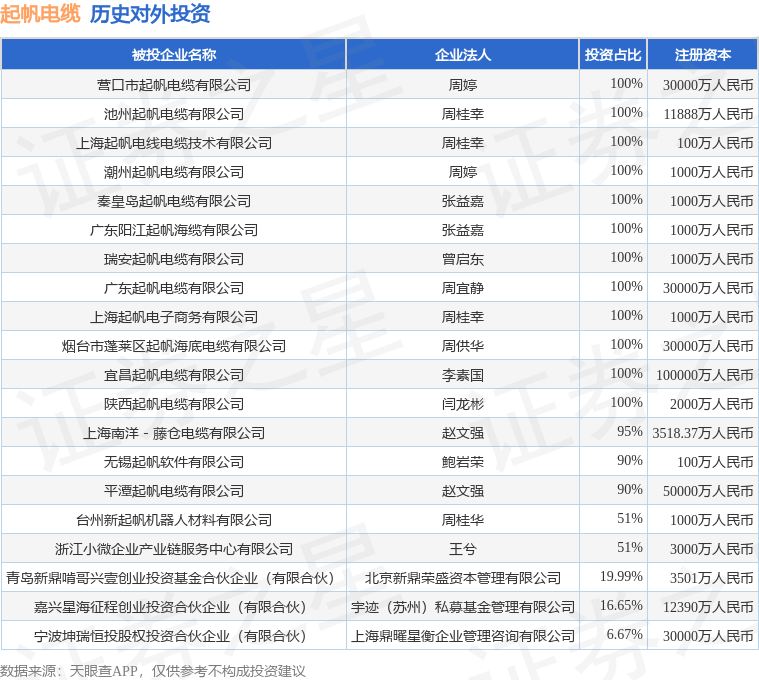The height and width of the screenshot is (680, 759).
Task: Click legal person 曾启东
Action: (463, 259)
